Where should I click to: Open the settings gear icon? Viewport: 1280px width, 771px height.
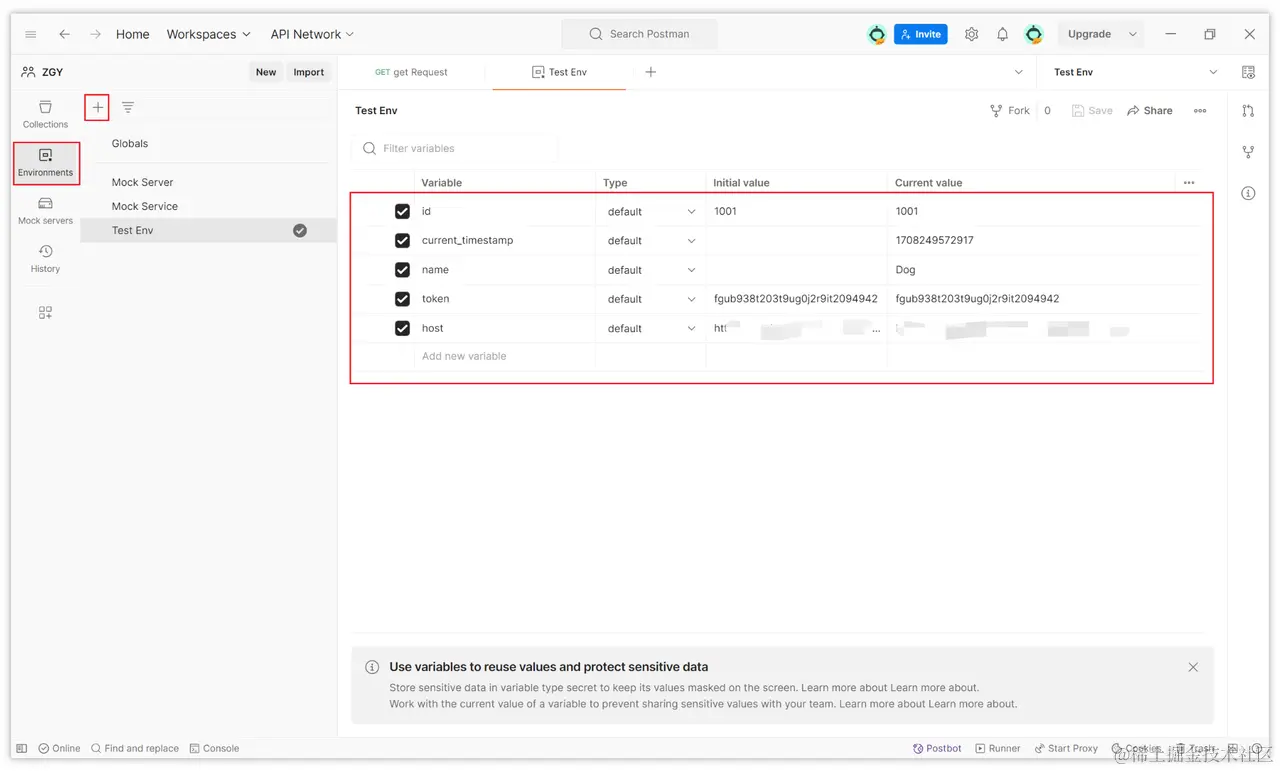tap(971, 34)
